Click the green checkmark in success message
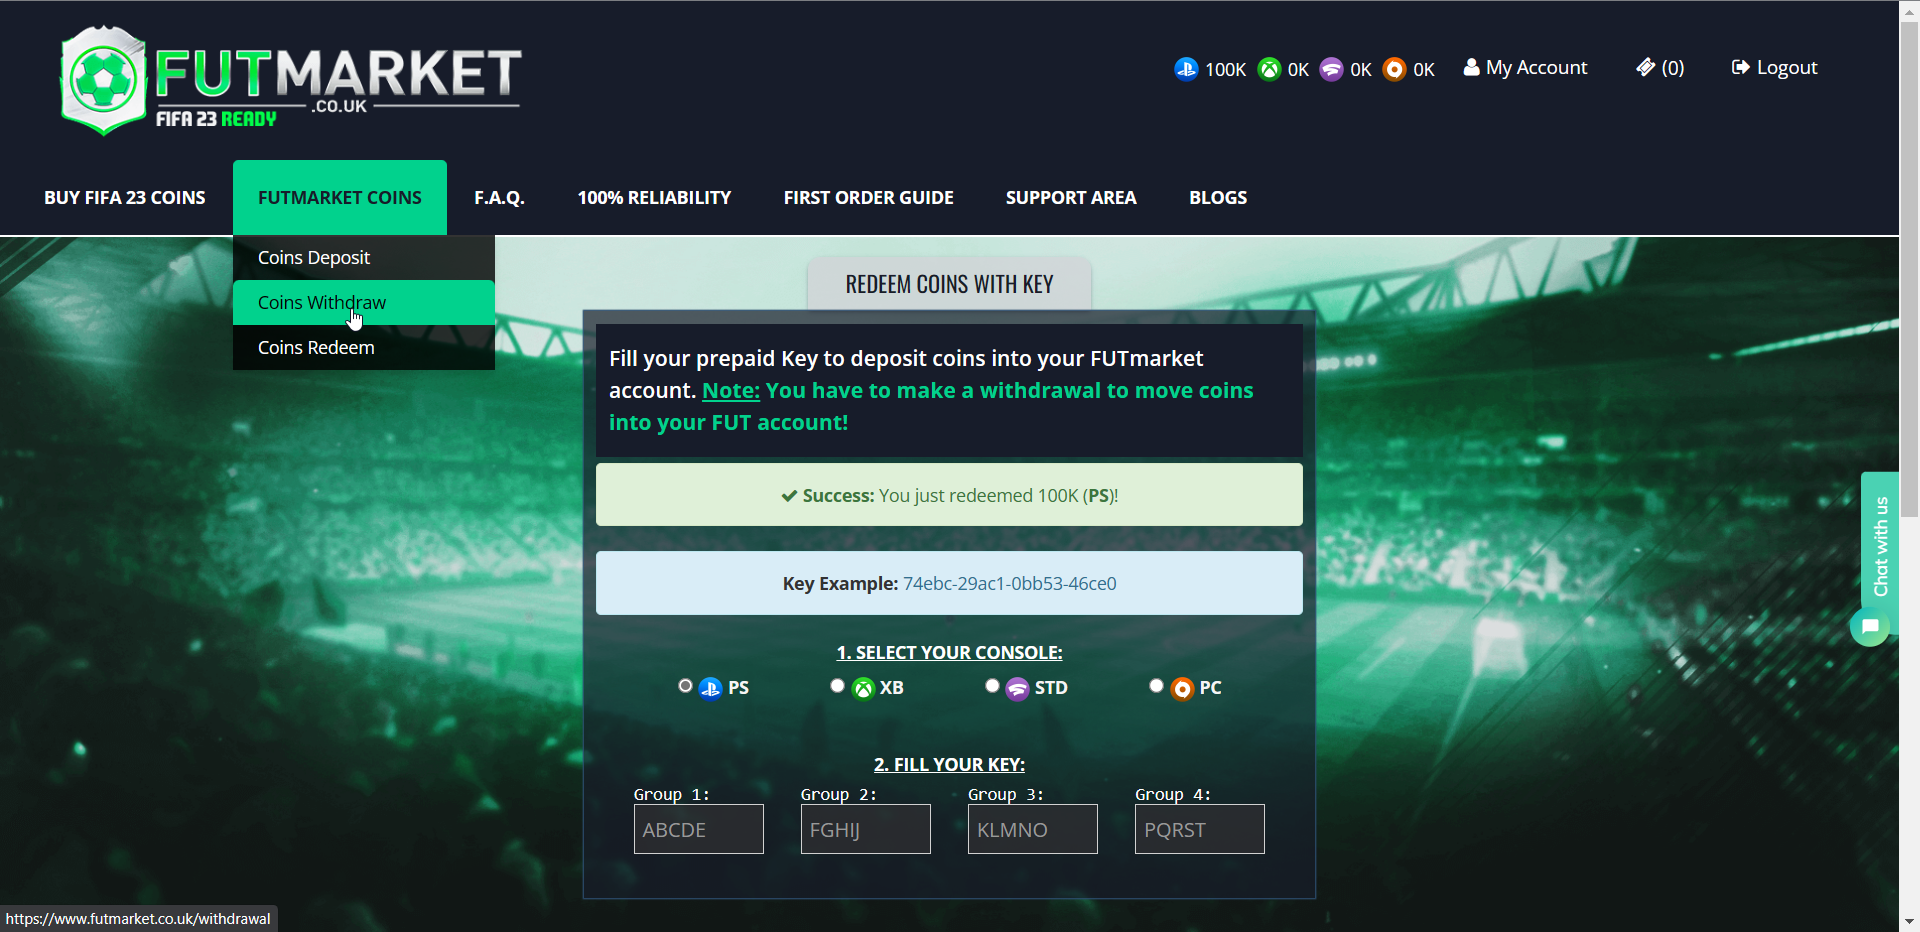The image size is (1920, 932). click(x=789, y=496)
